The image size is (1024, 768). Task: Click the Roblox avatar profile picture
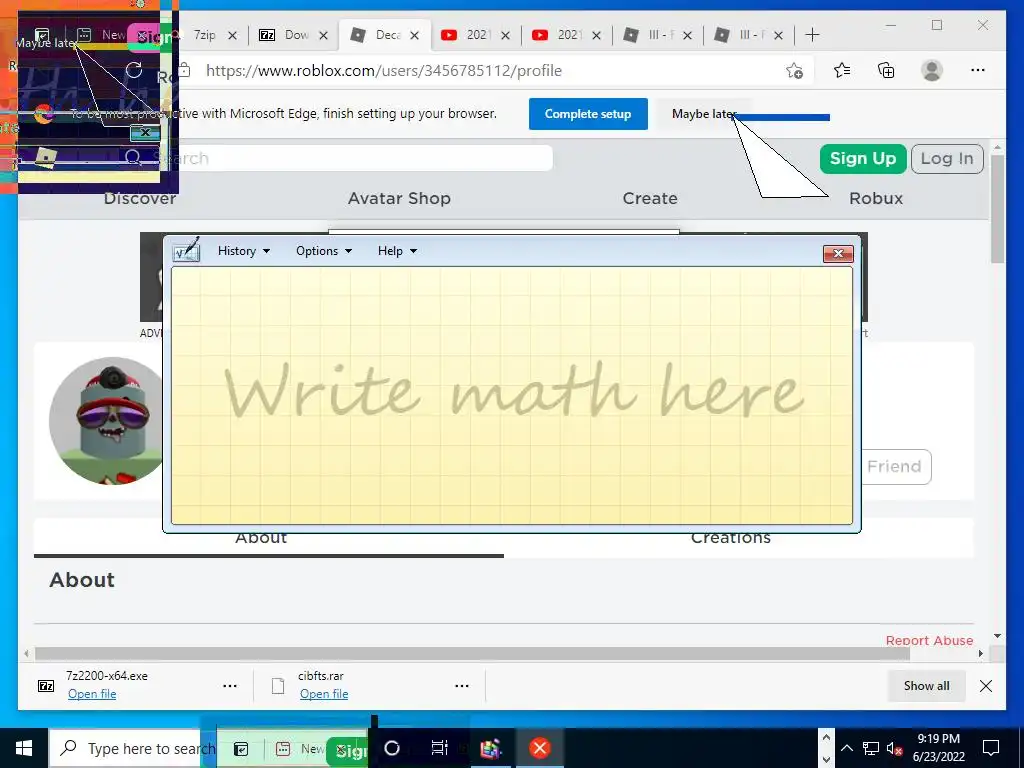[x=106, y=421]
